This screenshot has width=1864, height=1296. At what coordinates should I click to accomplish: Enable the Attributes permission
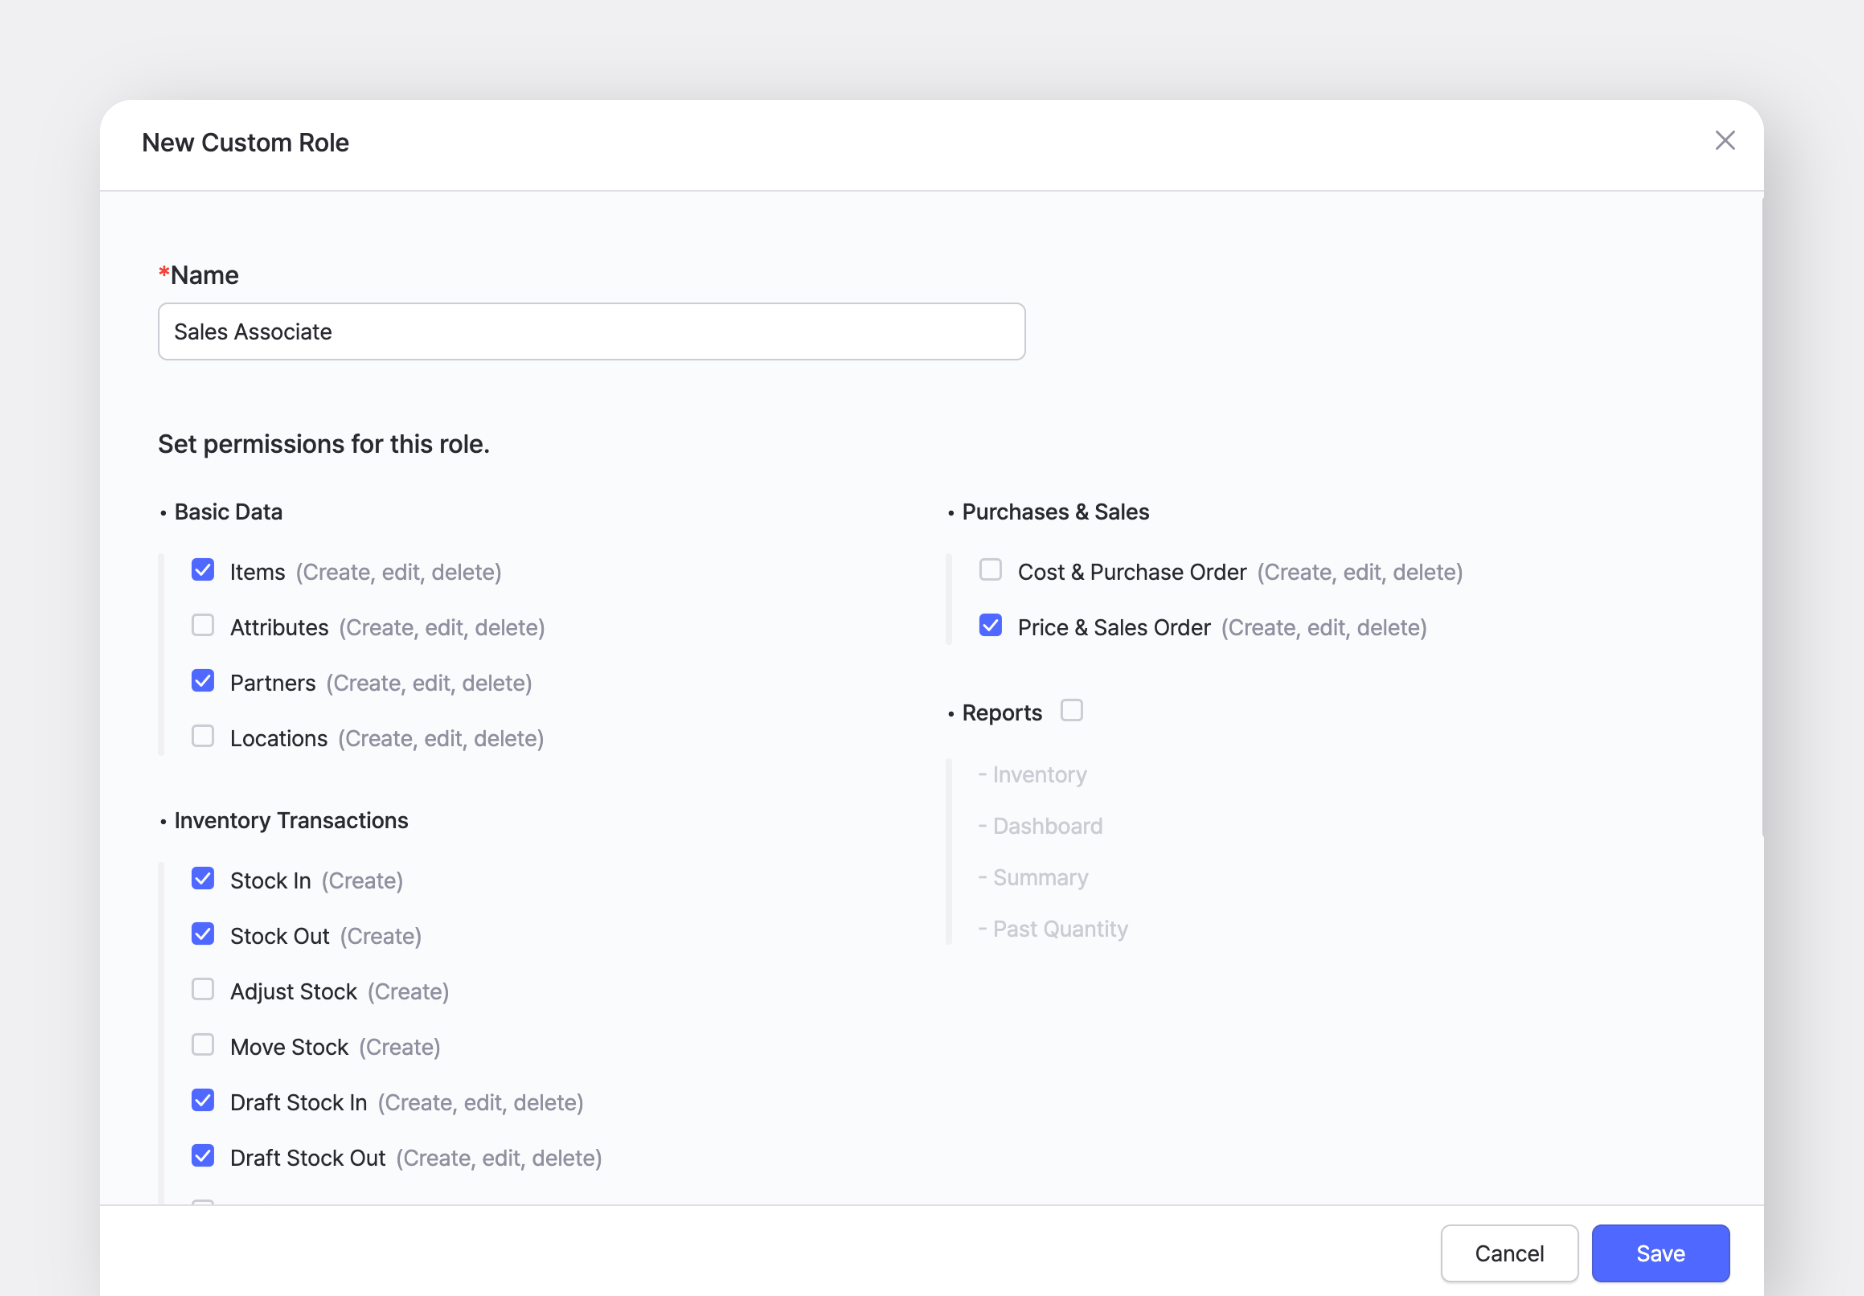[x=203, y=625]
